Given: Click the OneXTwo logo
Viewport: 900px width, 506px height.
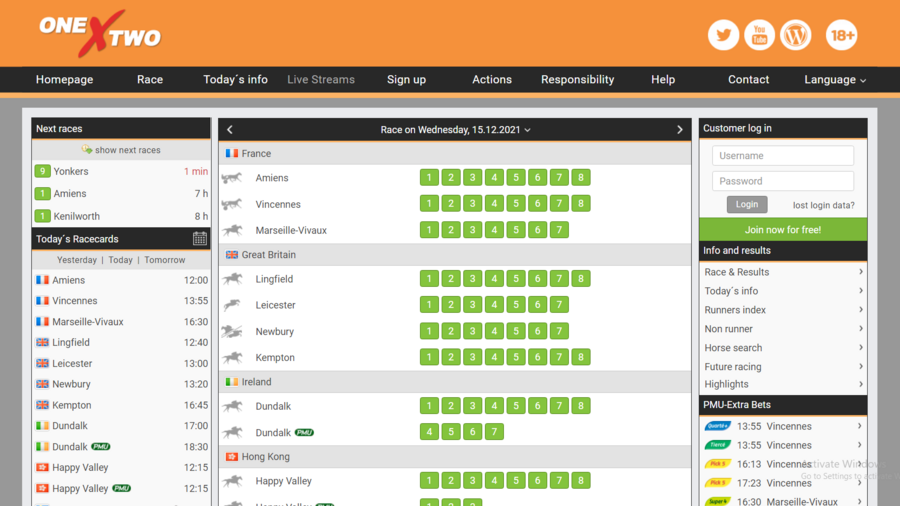Looking at the screenshot, I should point(100,34).
